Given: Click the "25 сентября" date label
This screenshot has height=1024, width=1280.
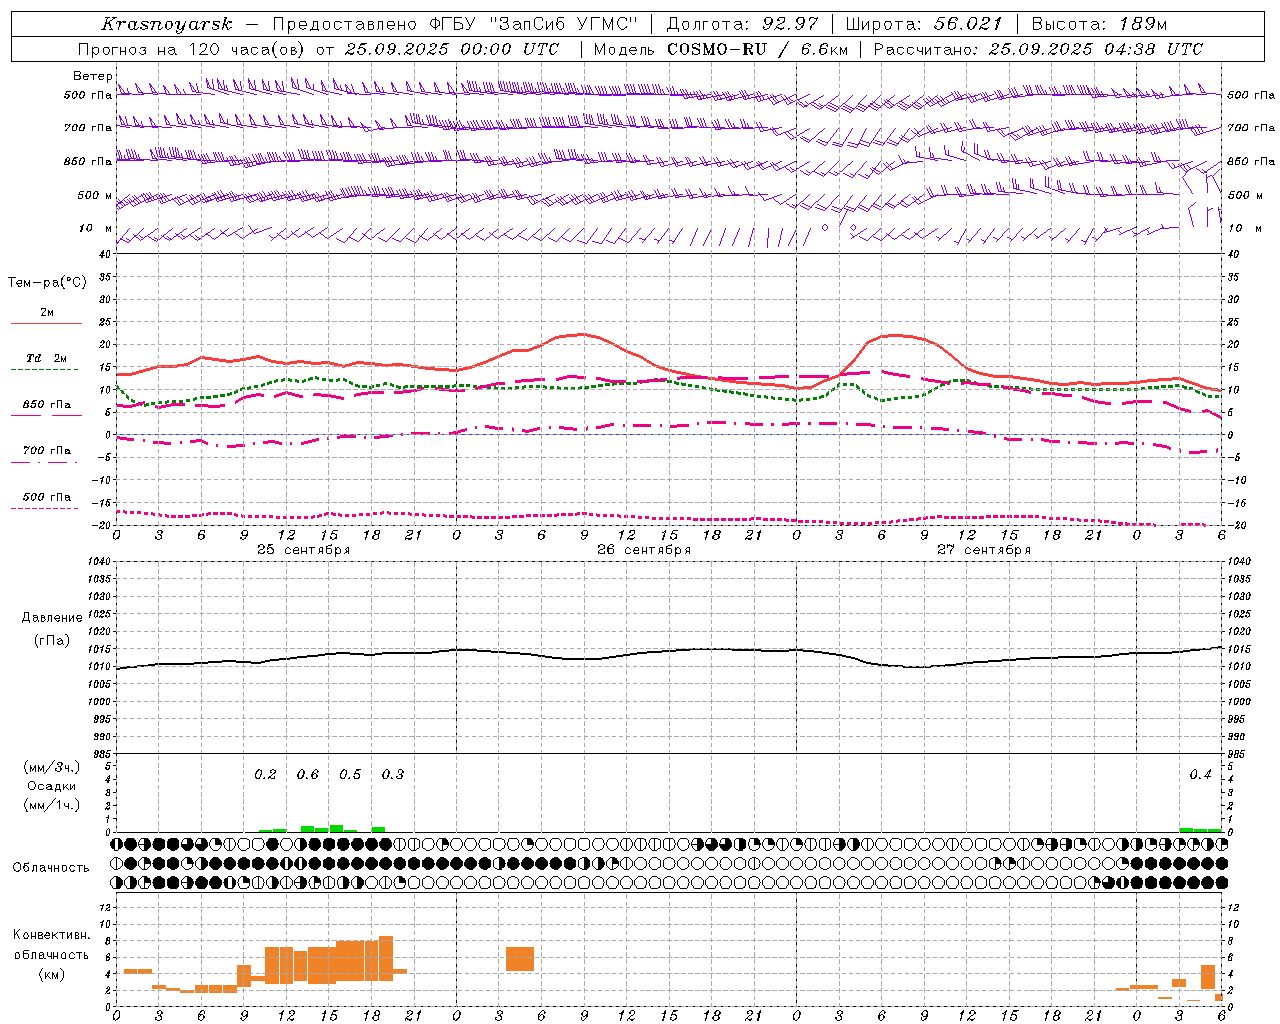Looking at the screenshot, I should pos(304,550).
